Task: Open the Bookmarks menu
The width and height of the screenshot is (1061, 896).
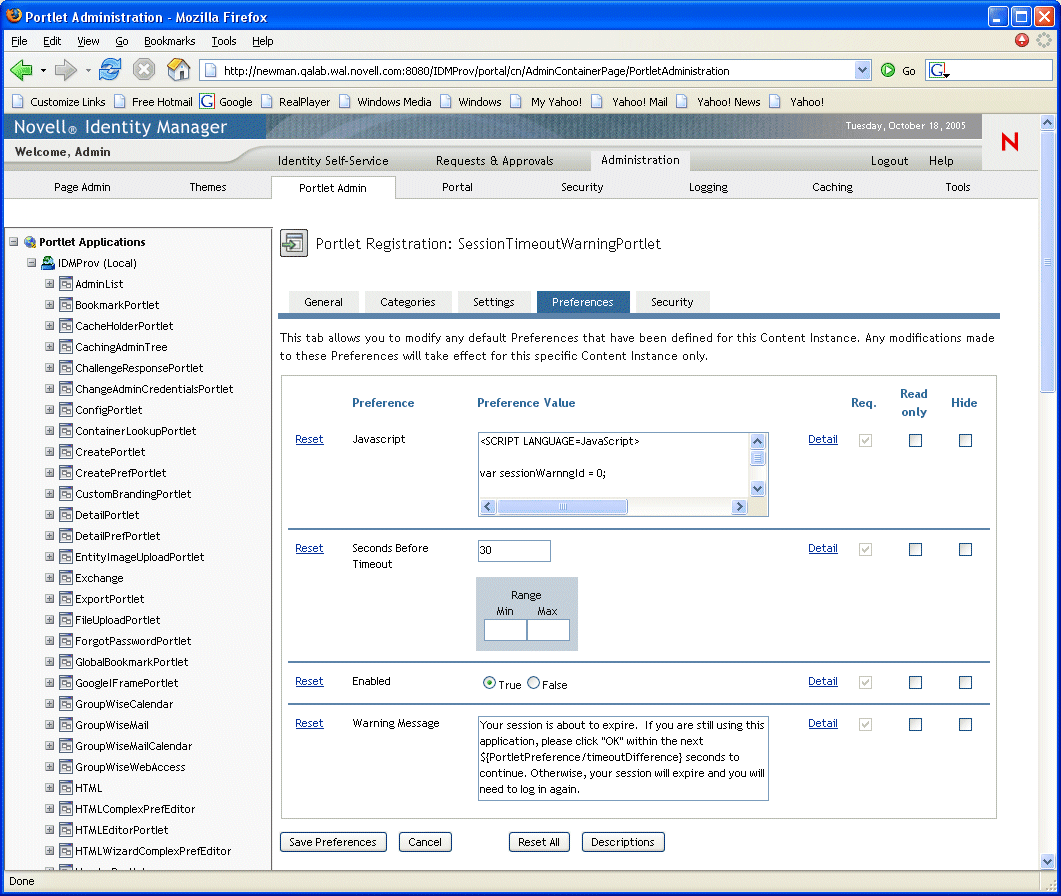Action: [169, 41]
